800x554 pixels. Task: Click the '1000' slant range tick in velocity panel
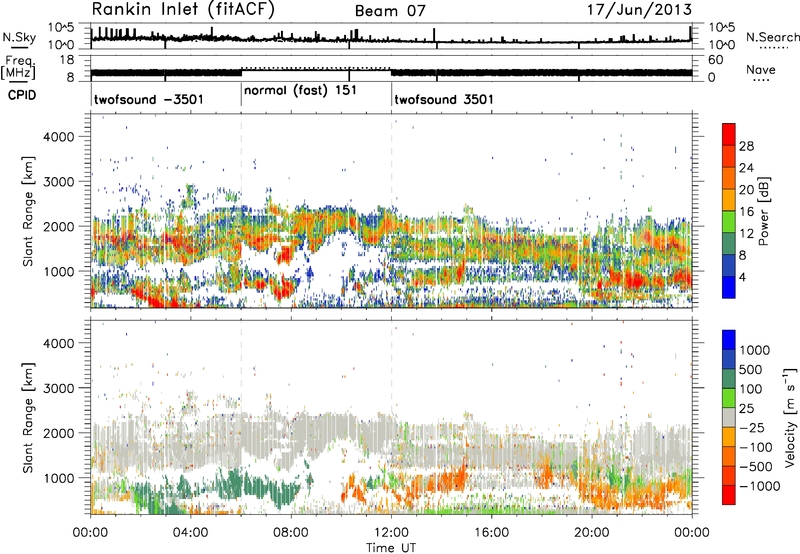pos(58,478)
